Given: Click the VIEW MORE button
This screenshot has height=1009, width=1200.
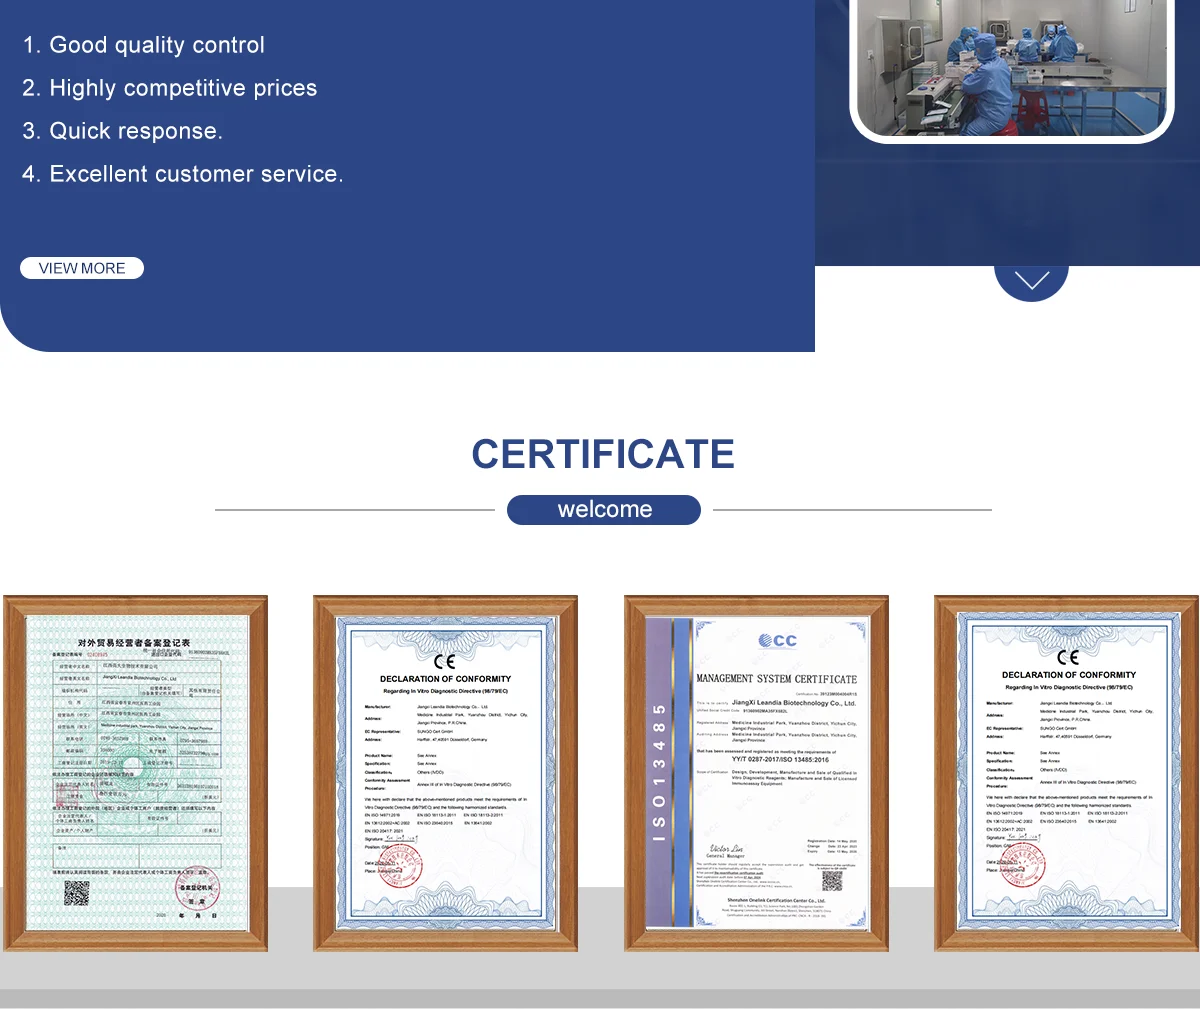Looking at the screenshot, I should (x=82, y=268).
